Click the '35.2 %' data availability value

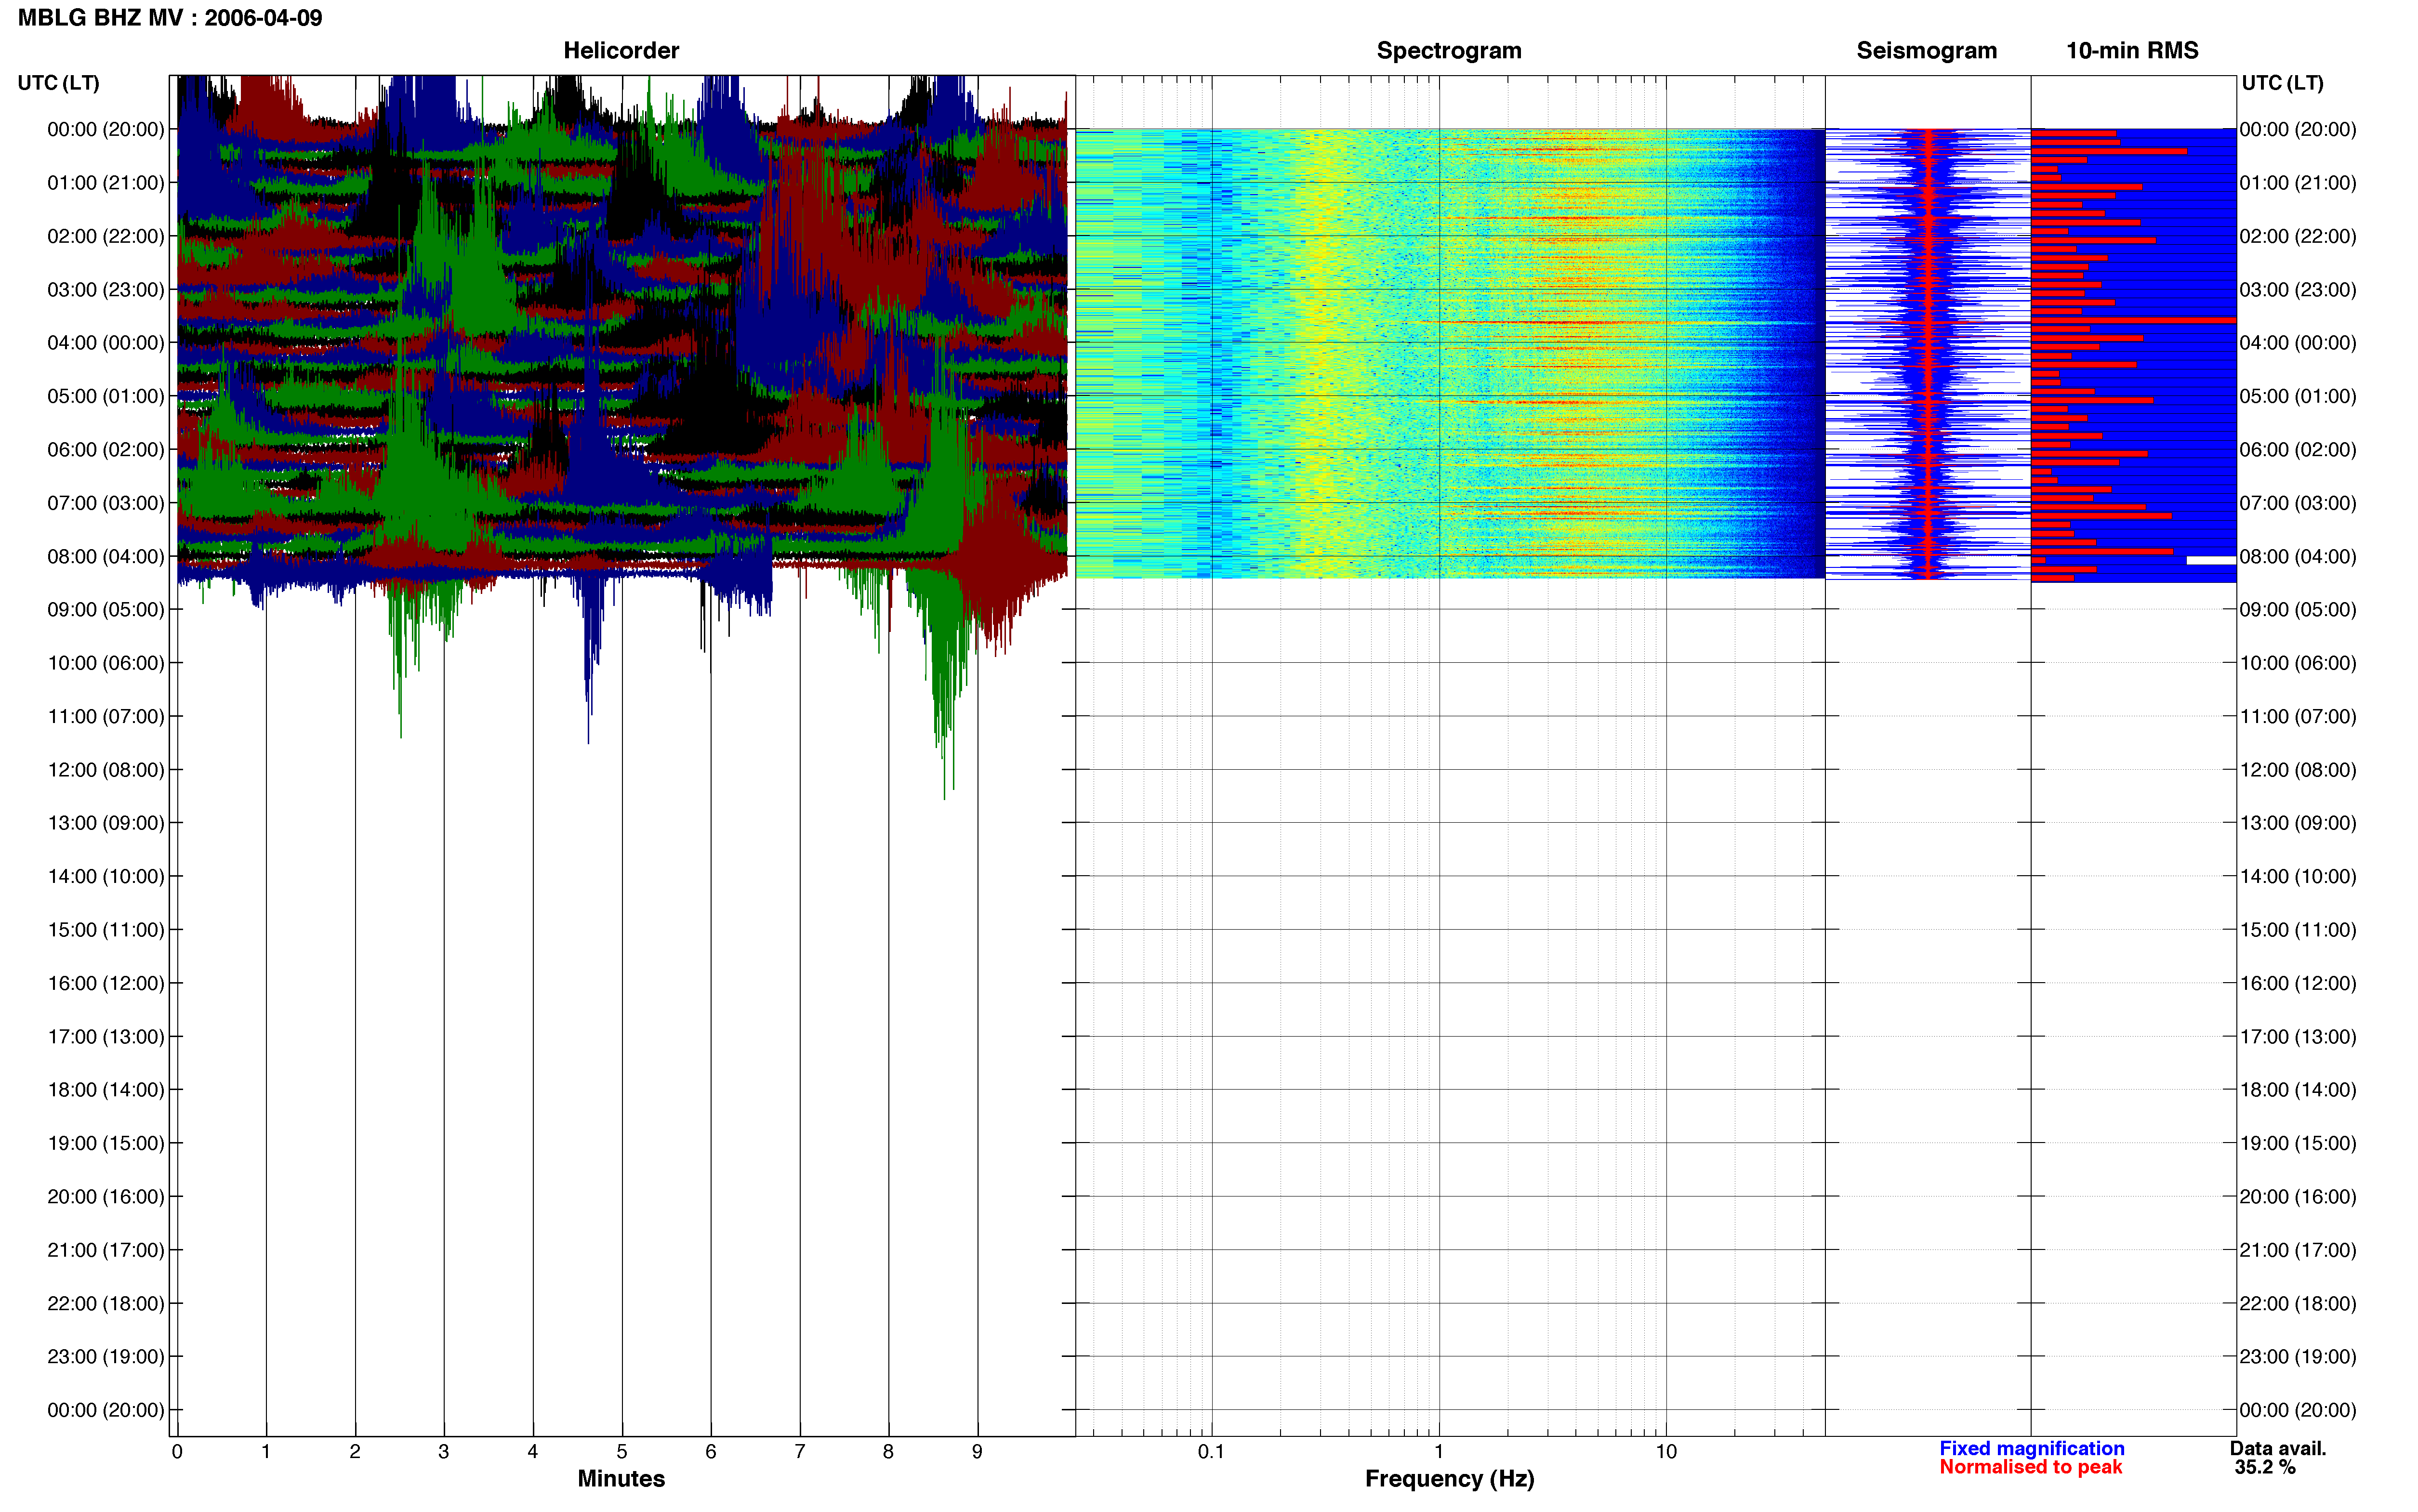(x=2265, y=1468)
